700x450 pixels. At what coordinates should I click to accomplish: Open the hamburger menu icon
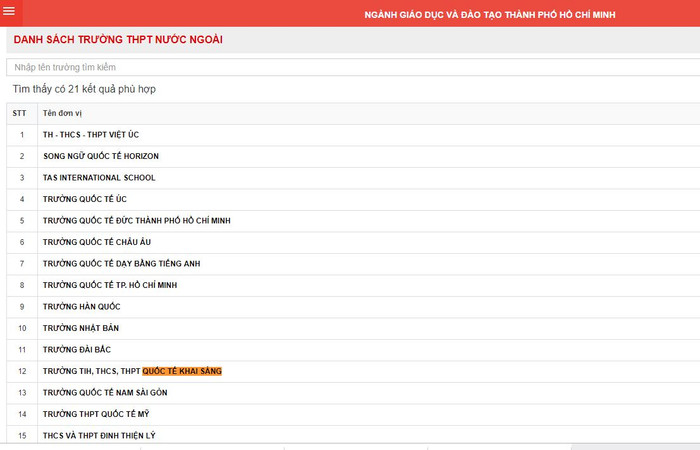point(9,12)
